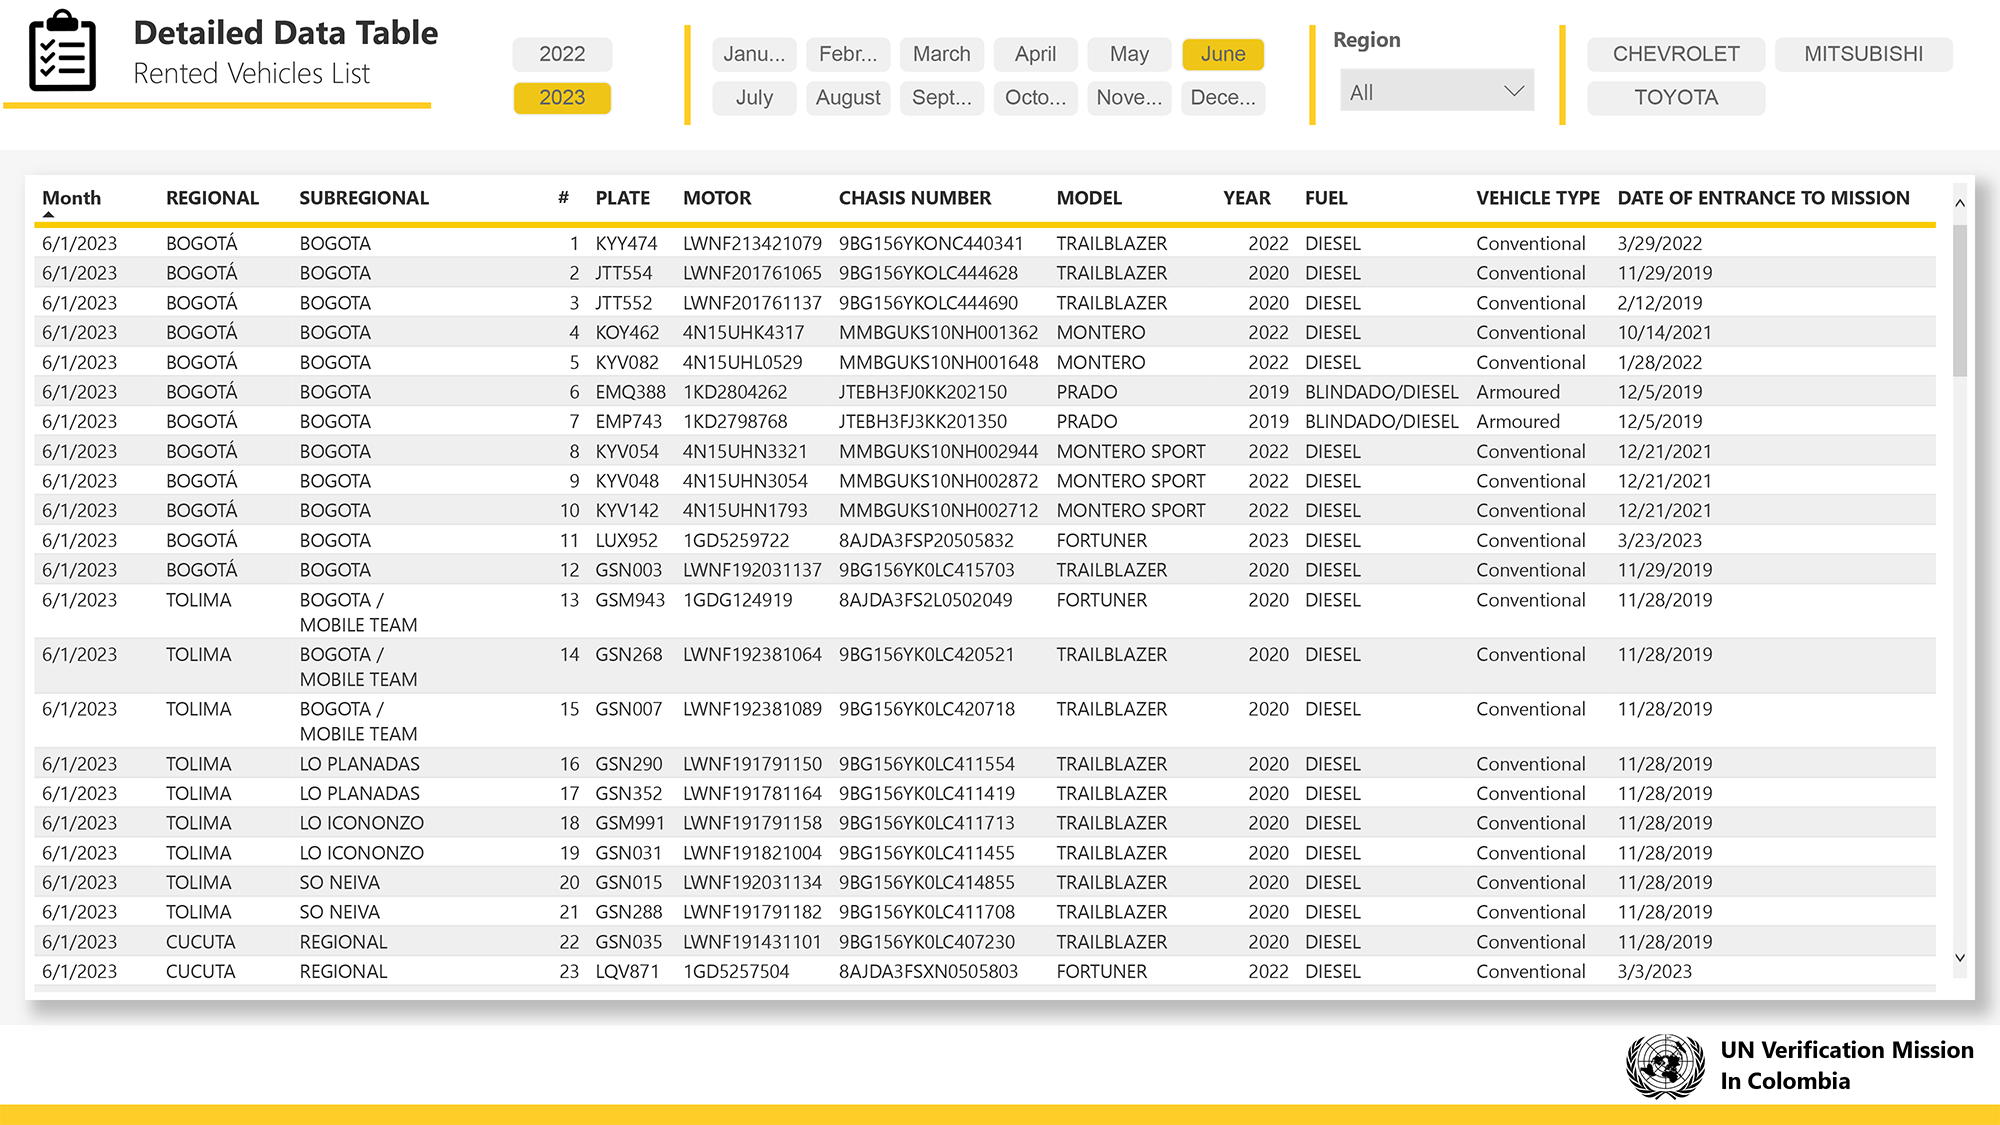Click plate LQV871 cell
The width and height of the screenshot is (2000, 1125).
(627, 972)
